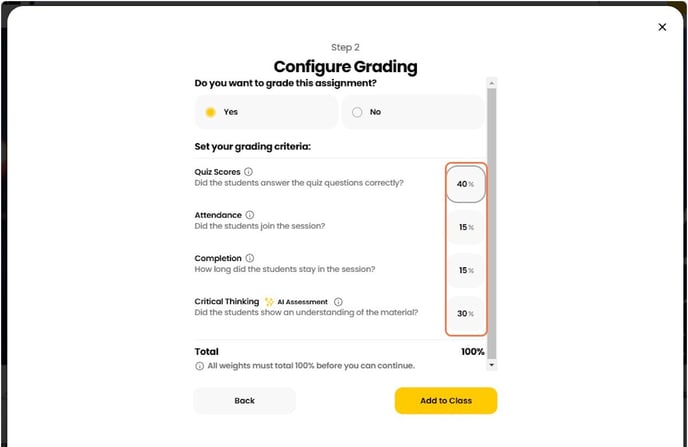The height and width of the screenshot is (447, 688).
Task: Click the info icon beside Quiz Scores
Action: pos(249,172)
